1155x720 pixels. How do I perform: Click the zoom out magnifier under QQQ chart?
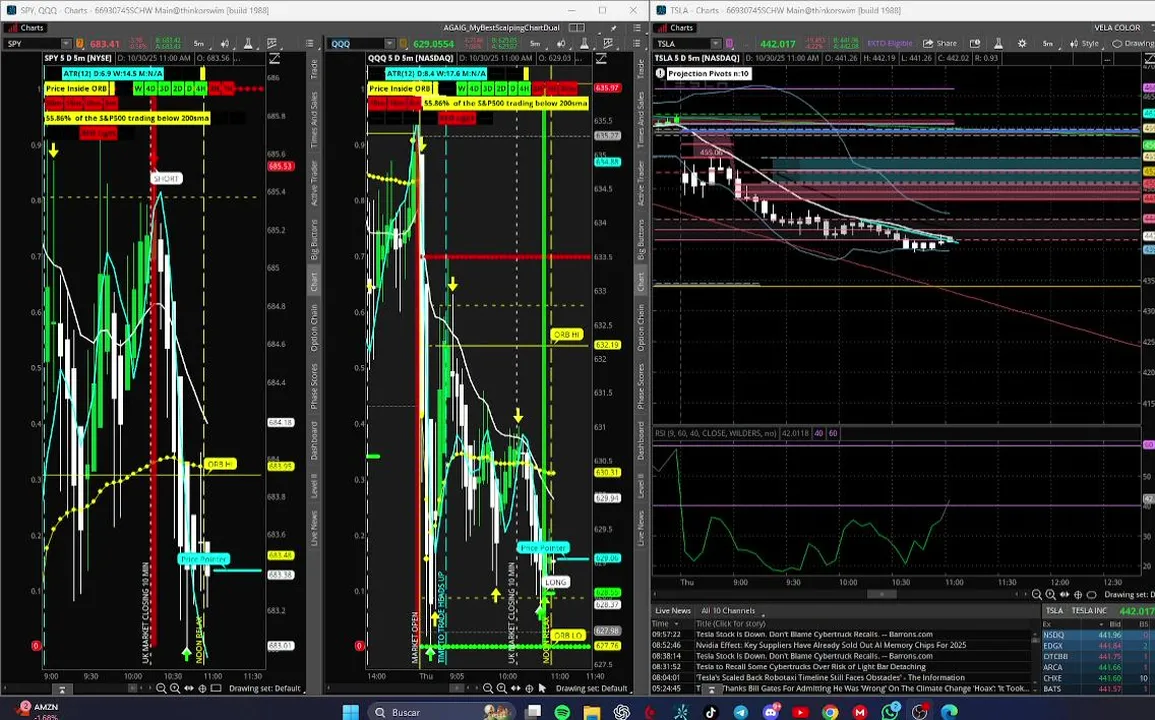488,688
